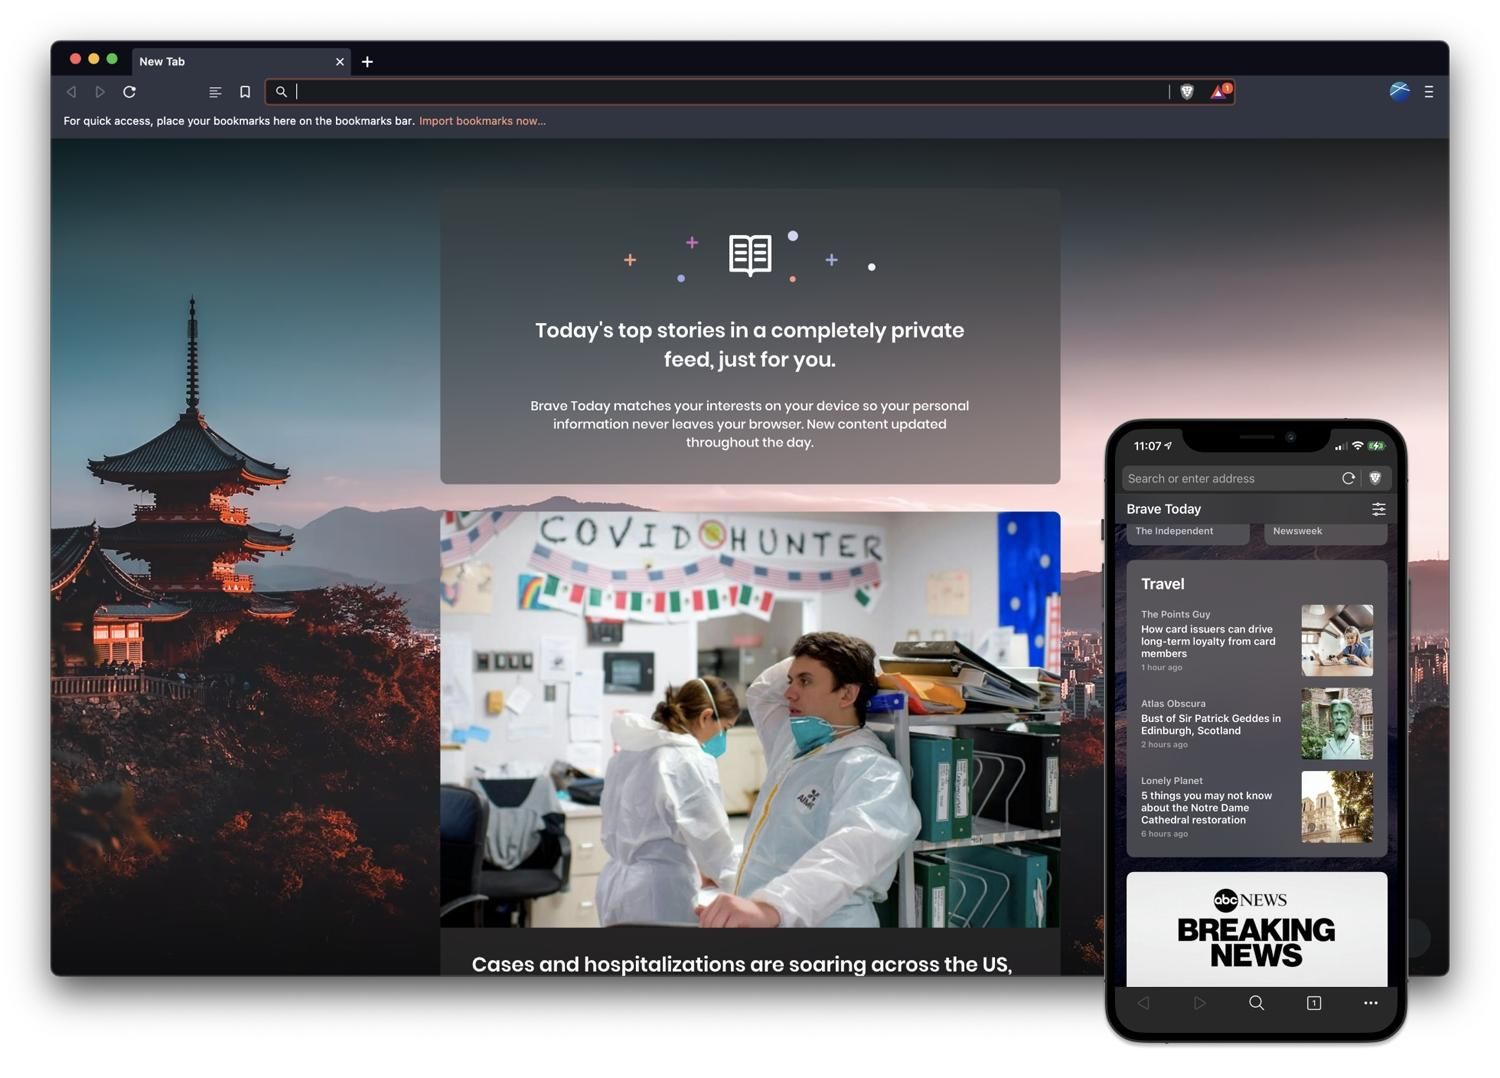The height and width of the screenshot is (1078, 1500).
Task: Tap the search icon in phone toolbar
Action: click(1256, 1003)
